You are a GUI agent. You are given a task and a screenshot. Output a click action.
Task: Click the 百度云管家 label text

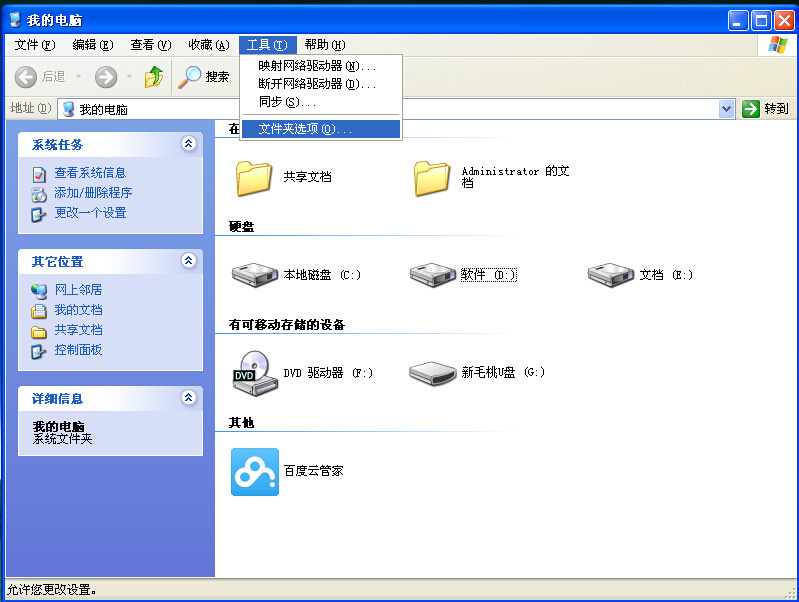tap(313, 470)
